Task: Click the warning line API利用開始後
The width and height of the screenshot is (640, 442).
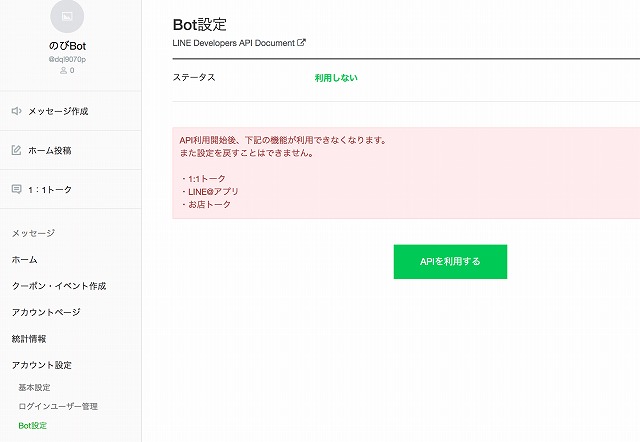Action: [283, 140]
